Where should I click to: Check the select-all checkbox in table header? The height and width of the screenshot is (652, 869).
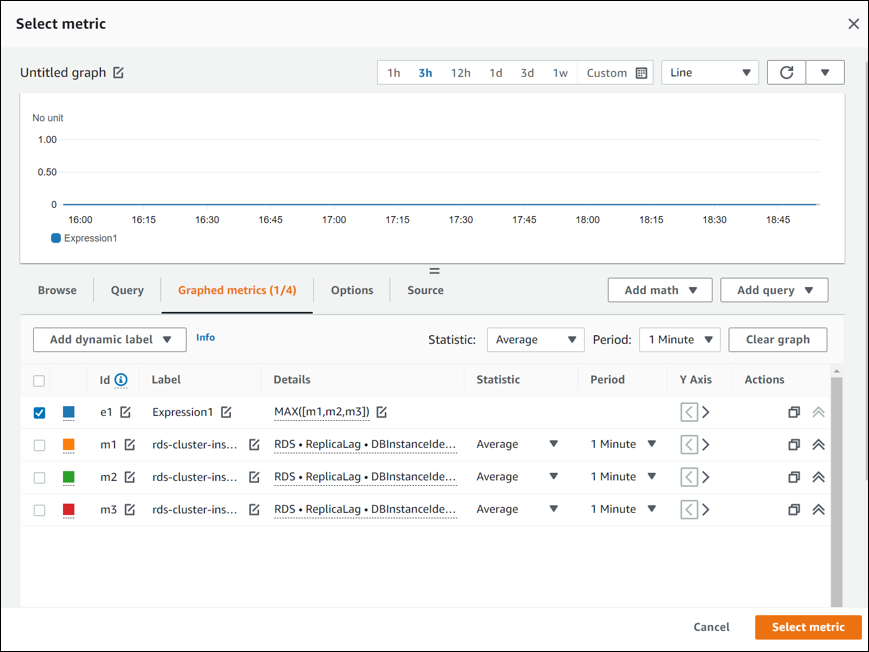(x=39, y=379)
